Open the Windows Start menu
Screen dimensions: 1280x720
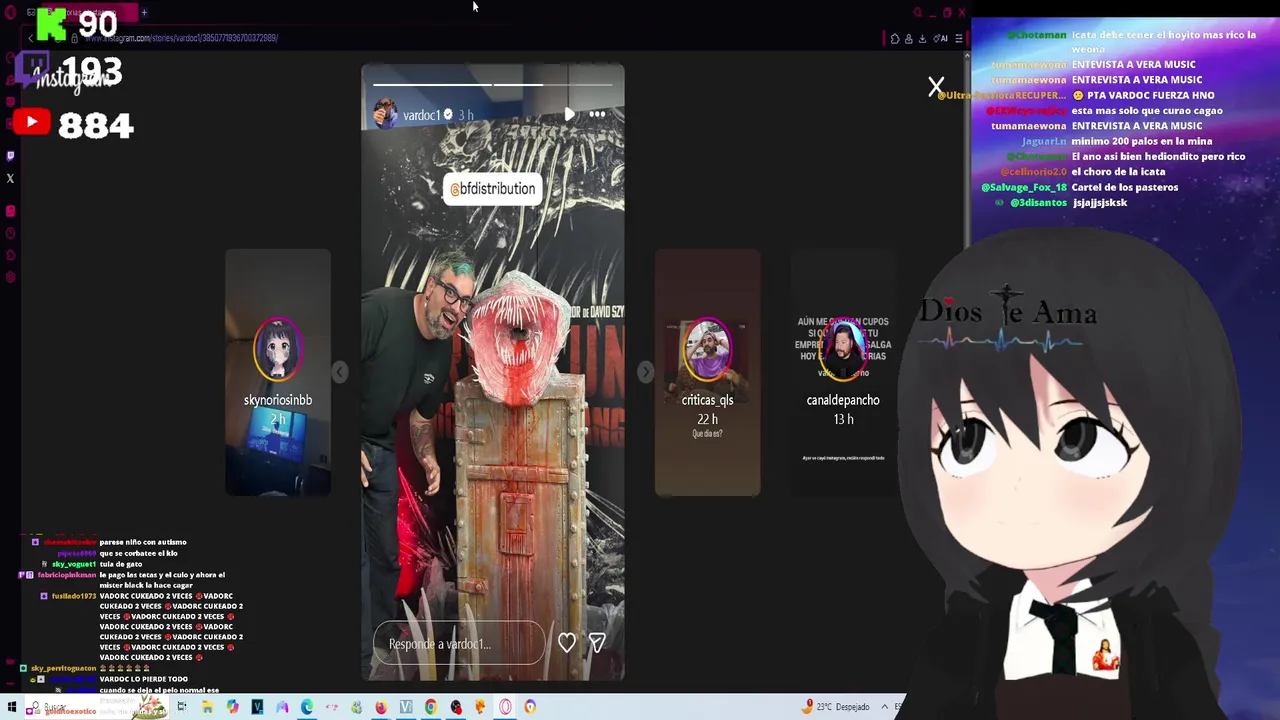12,707
